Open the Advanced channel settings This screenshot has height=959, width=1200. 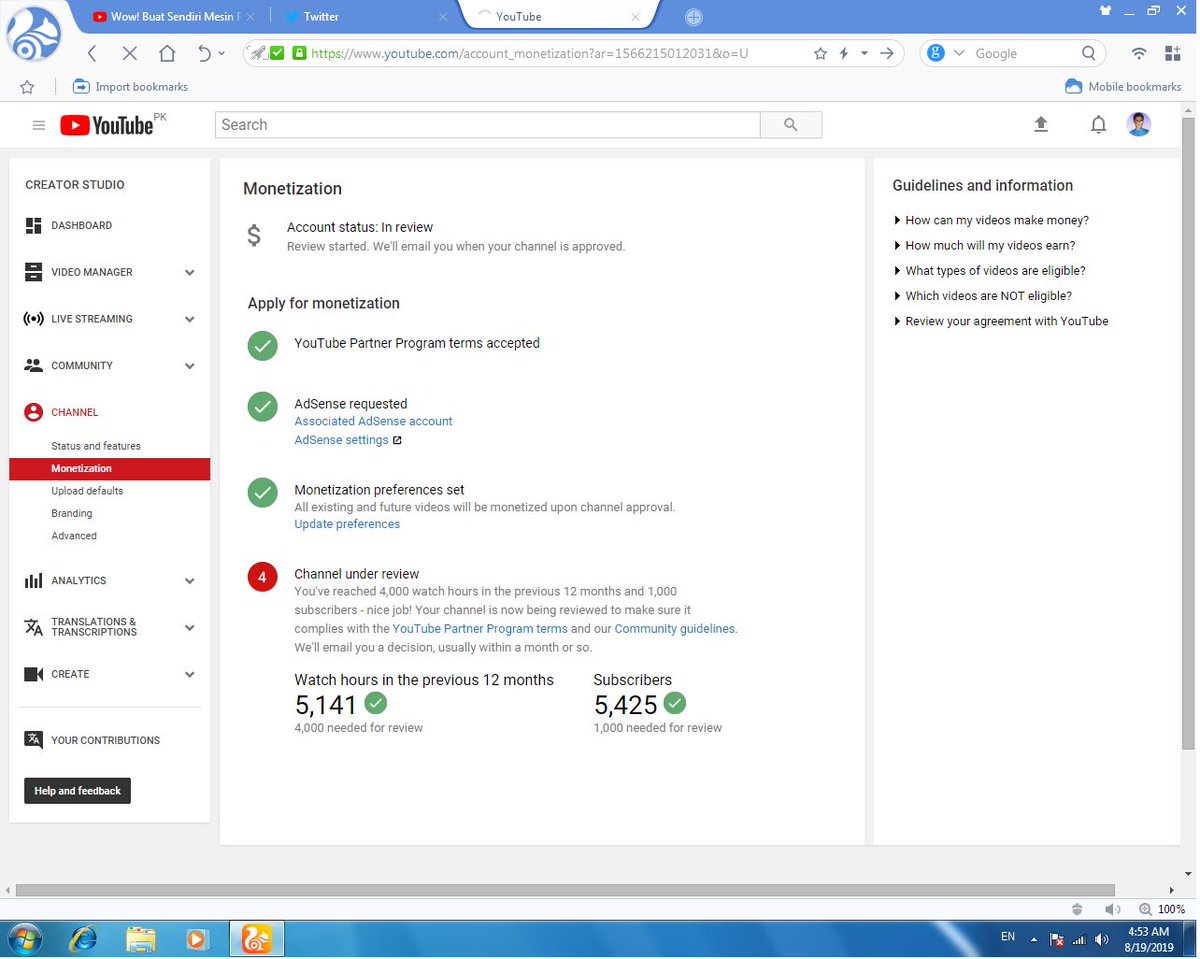(74, 536)
